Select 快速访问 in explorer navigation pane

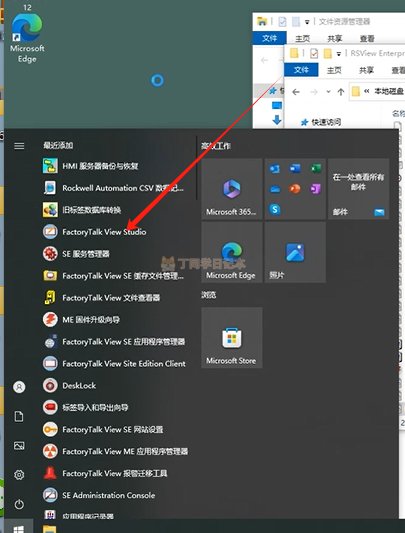(x=326, y=122)
